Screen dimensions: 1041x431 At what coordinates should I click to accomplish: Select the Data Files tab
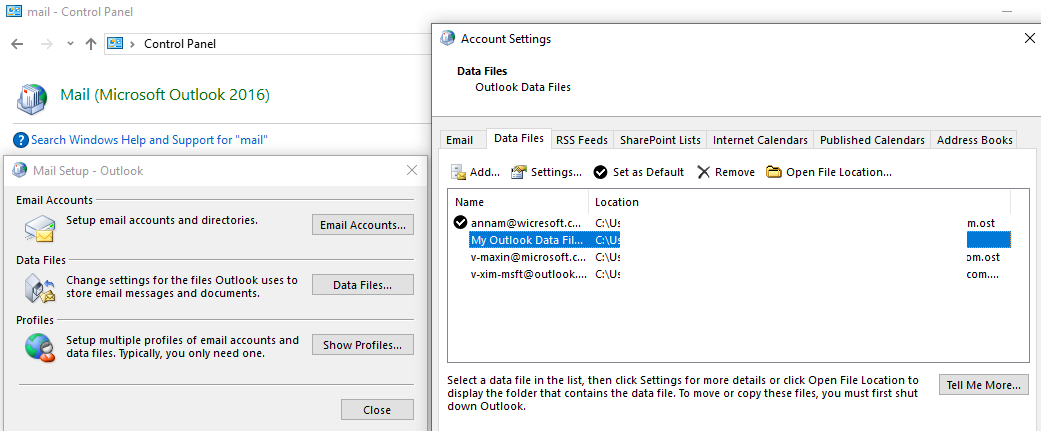[519, 138]
